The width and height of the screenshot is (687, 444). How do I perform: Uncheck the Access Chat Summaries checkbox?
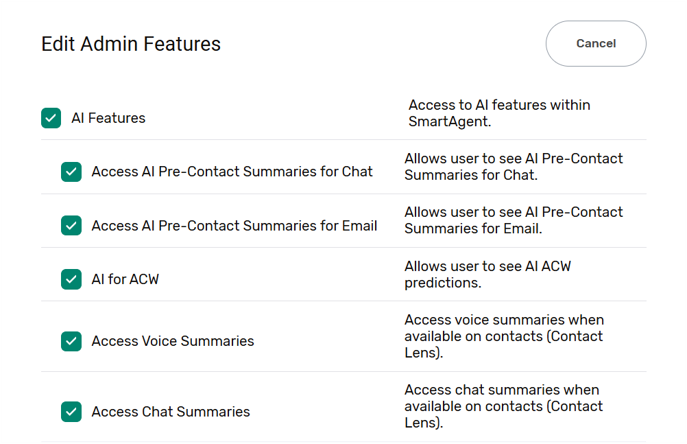coord(71,411)
